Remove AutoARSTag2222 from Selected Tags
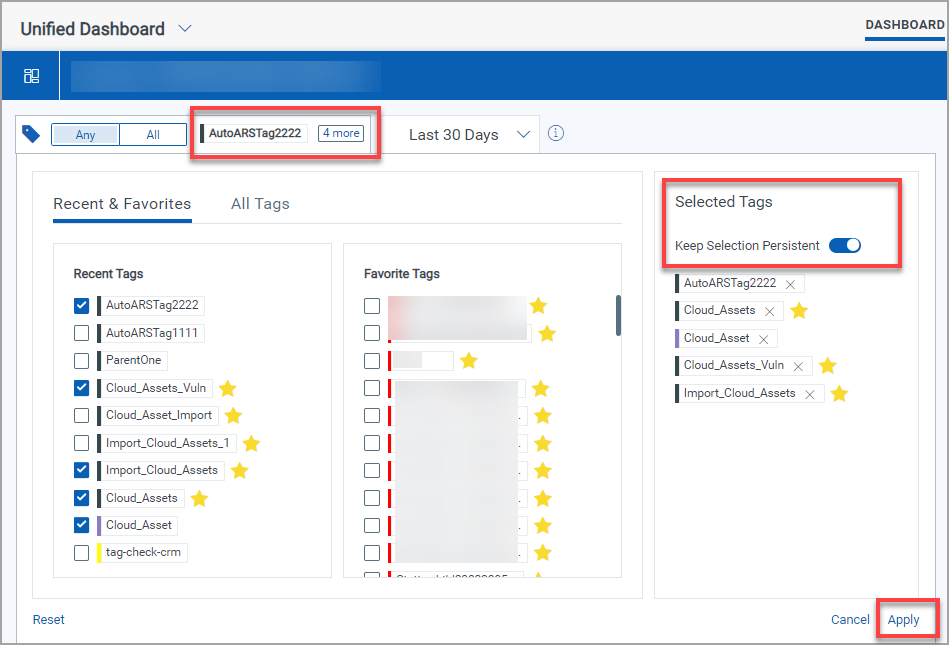 [x=790, y=284]
